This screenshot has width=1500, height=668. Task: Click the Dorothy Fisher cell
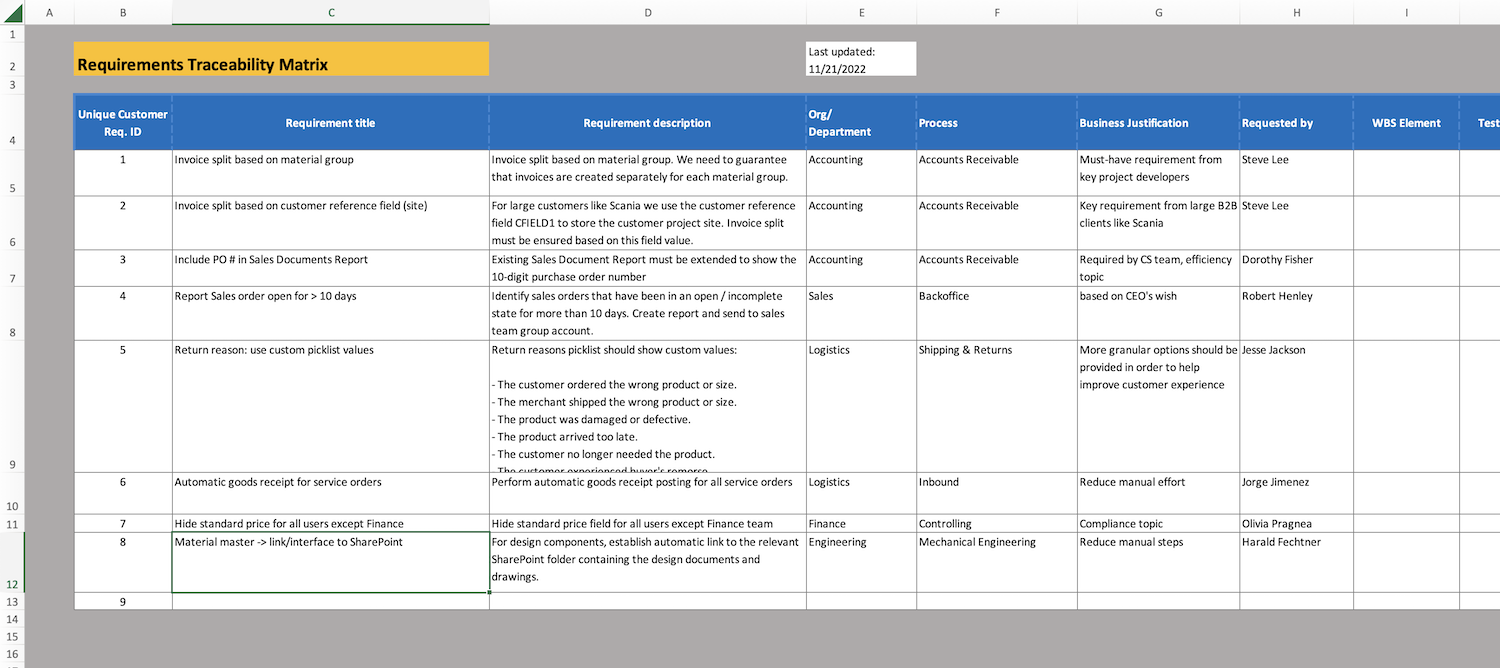coord(1296,268)
